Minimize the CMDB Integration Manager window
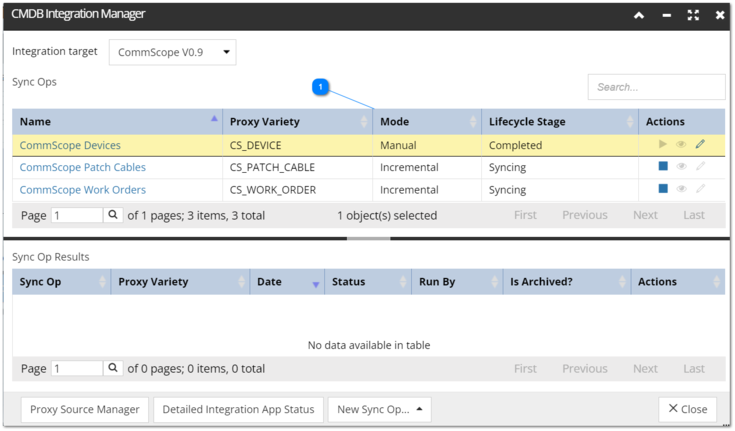Screen dimensions: 735x431 tap(666, 16)
